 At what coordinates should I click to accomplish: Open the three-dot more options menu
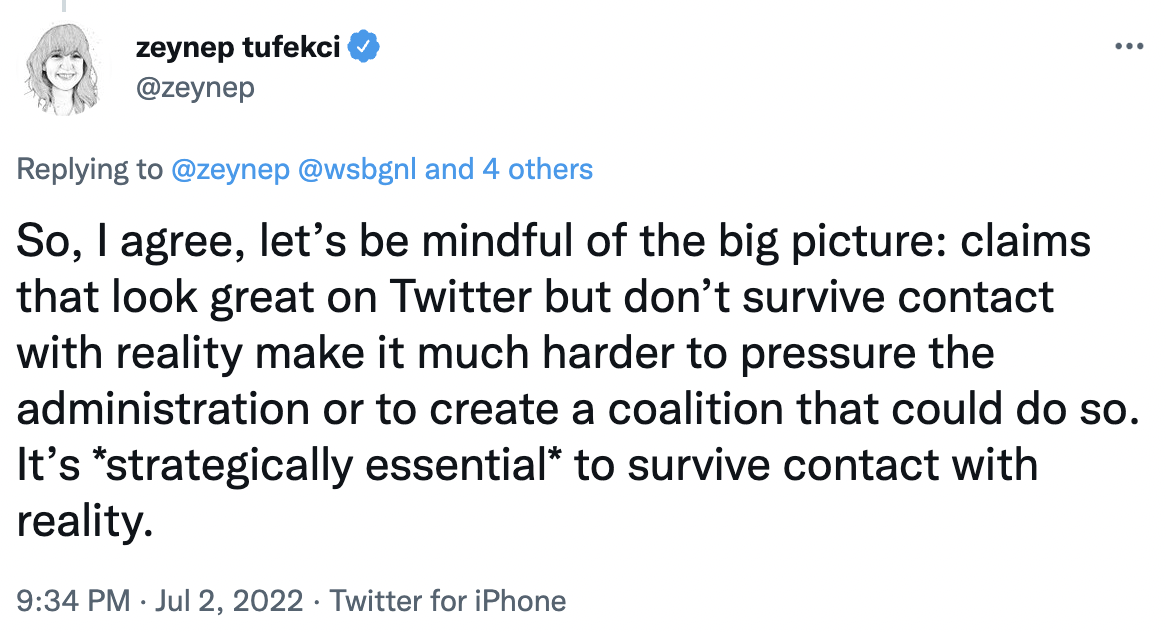coord(1127,47)
